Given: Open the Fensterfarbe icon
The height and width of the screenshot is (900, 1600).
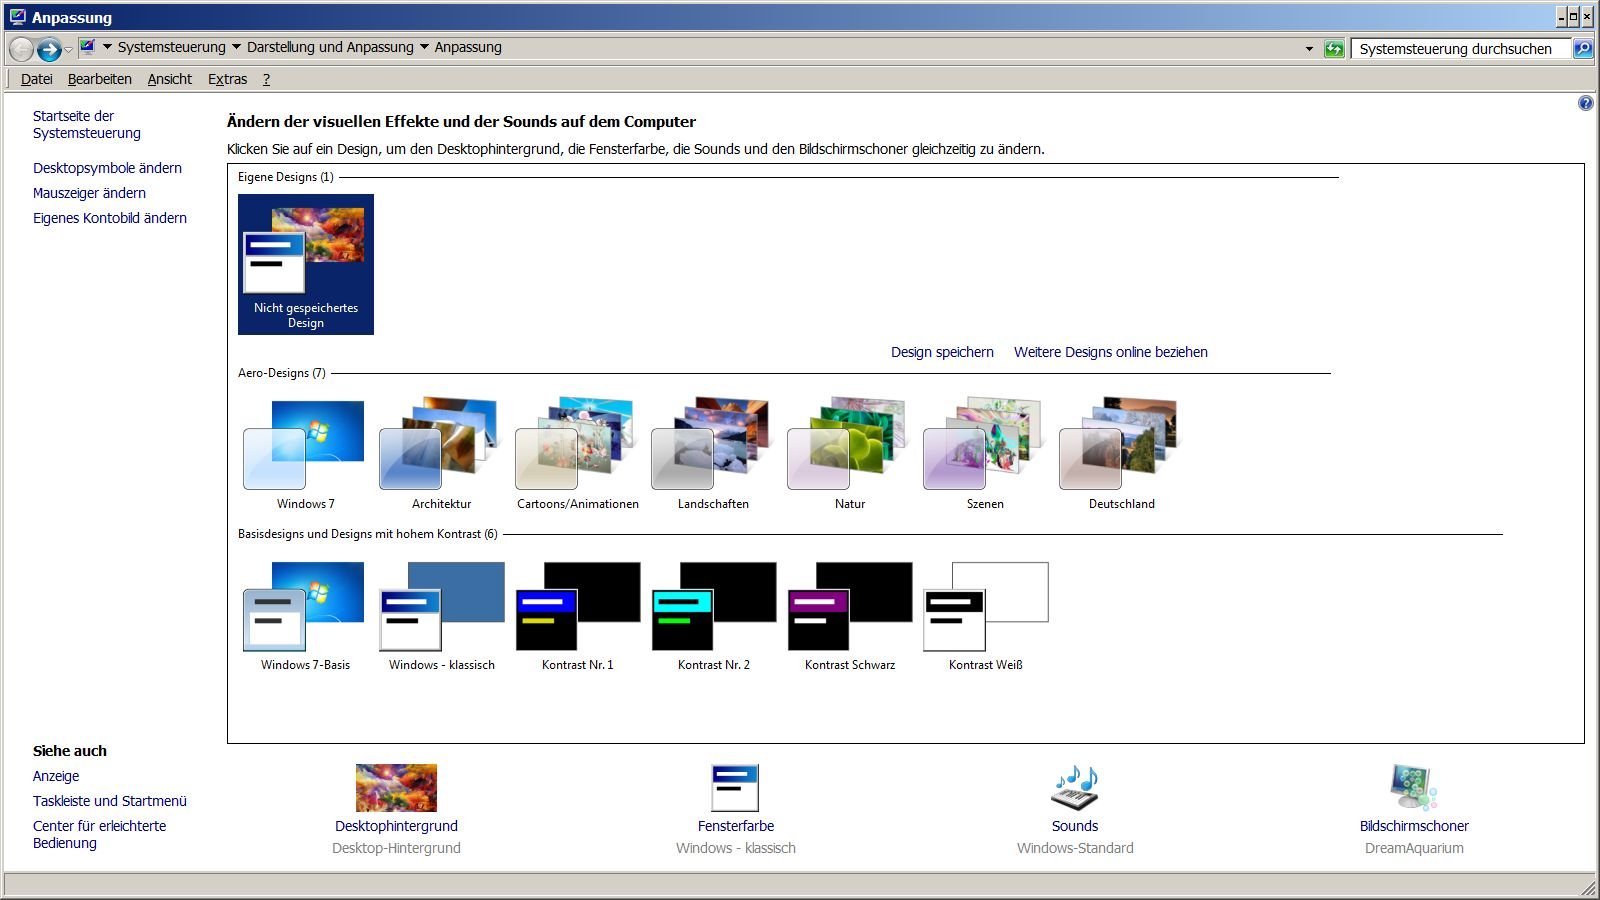Looking at the screenshot, I should 735,788.
